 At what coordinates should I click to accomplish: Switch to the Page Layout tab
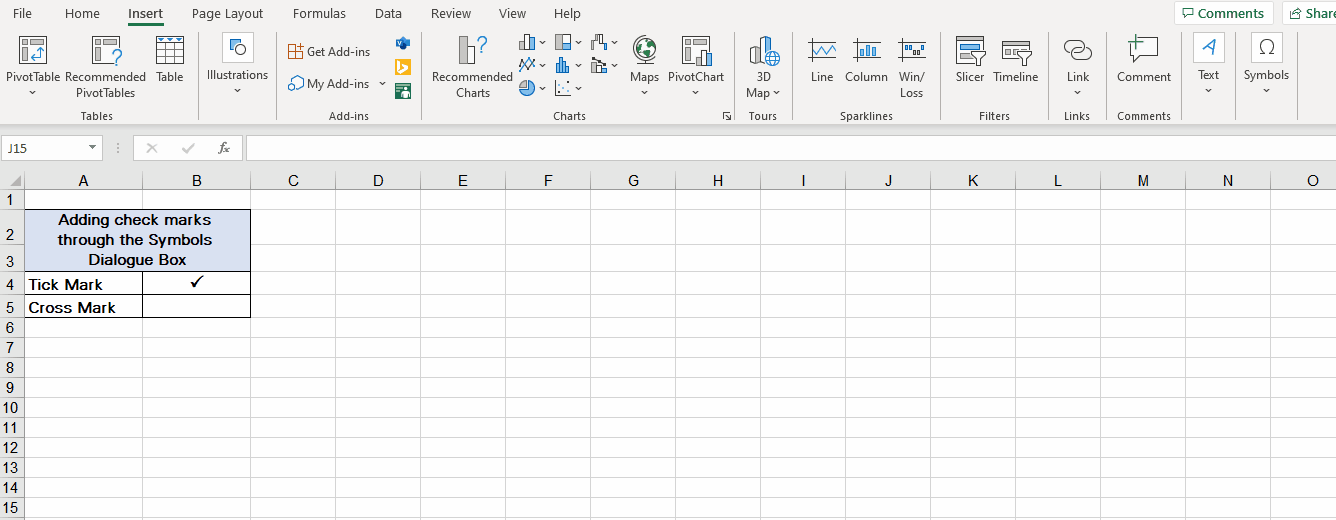[x=228, y=13]
